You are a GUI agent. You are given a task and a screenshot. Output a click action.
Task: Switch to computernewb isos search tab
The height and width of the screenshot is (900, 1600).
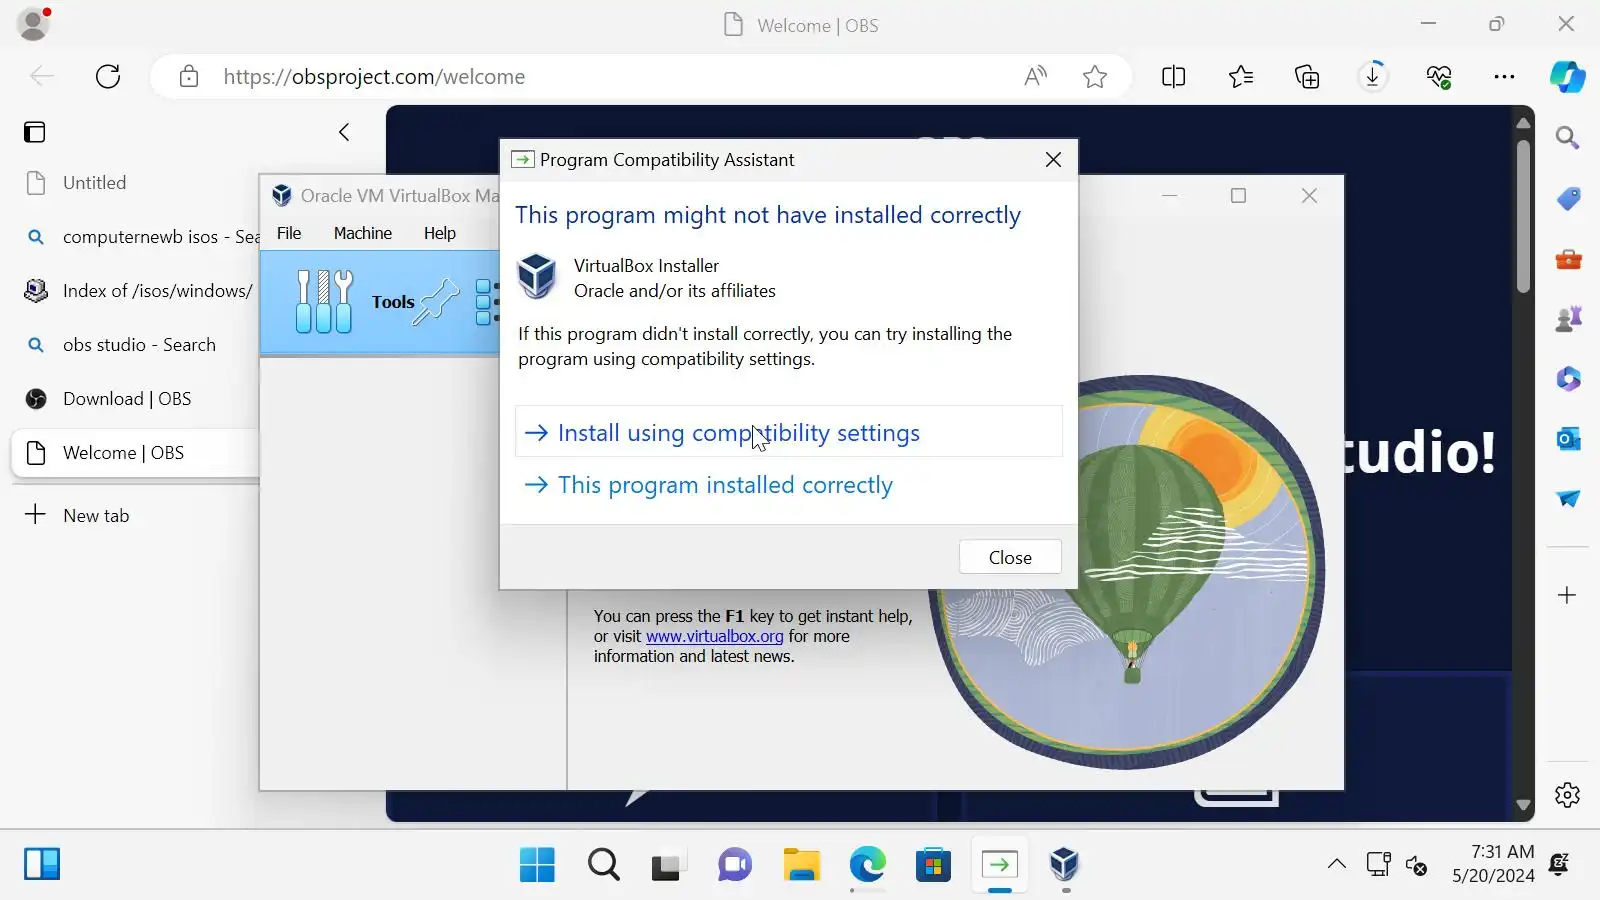coord(136,237)
